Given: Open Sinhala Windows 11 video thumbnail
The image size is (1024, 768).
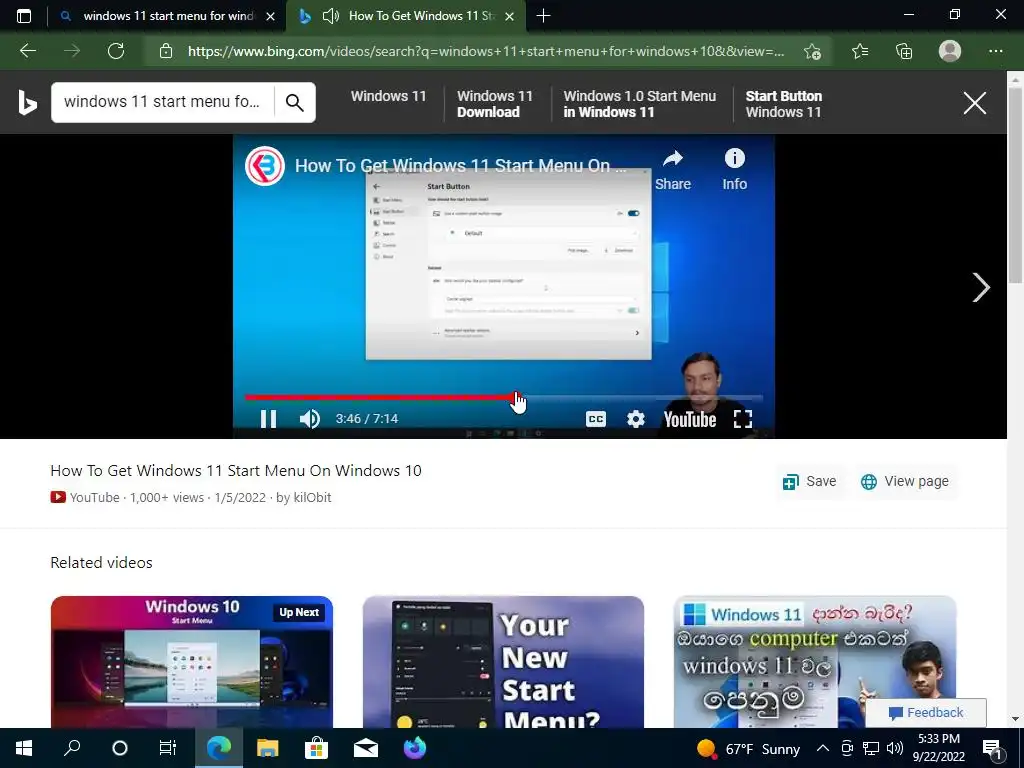Looking at the screenshot, I should pos(815,662).
